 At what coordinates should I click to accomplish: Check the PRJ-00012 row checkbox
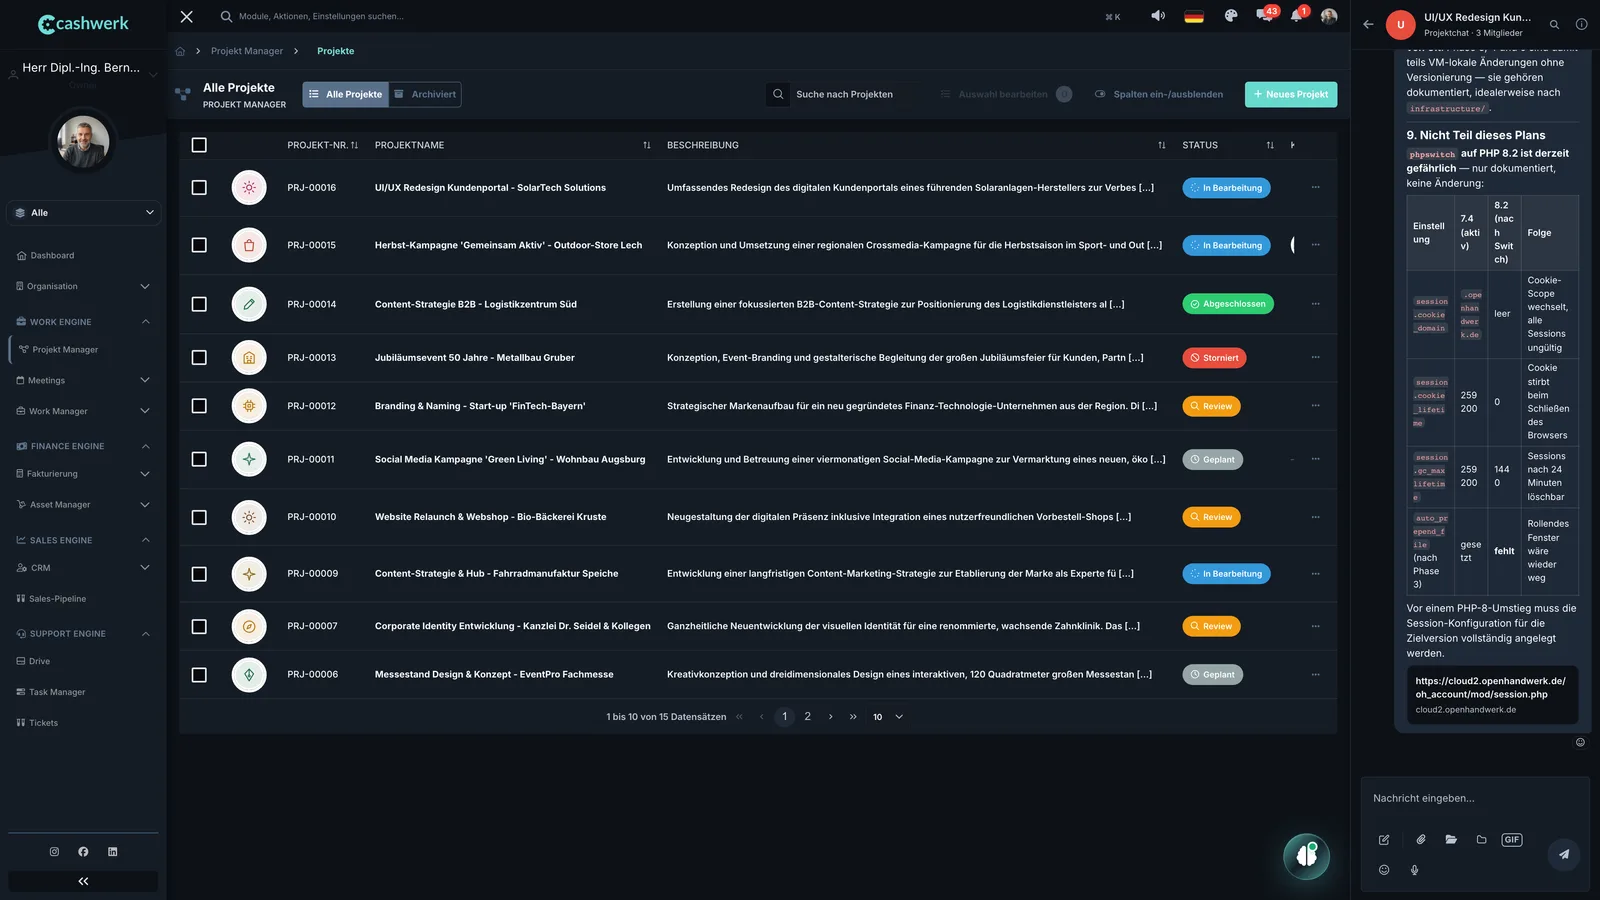(x=199, y=406)
